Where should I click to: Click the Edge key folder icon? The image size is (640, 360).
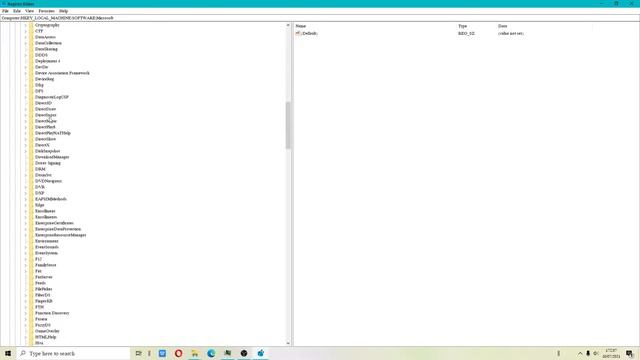31,205
